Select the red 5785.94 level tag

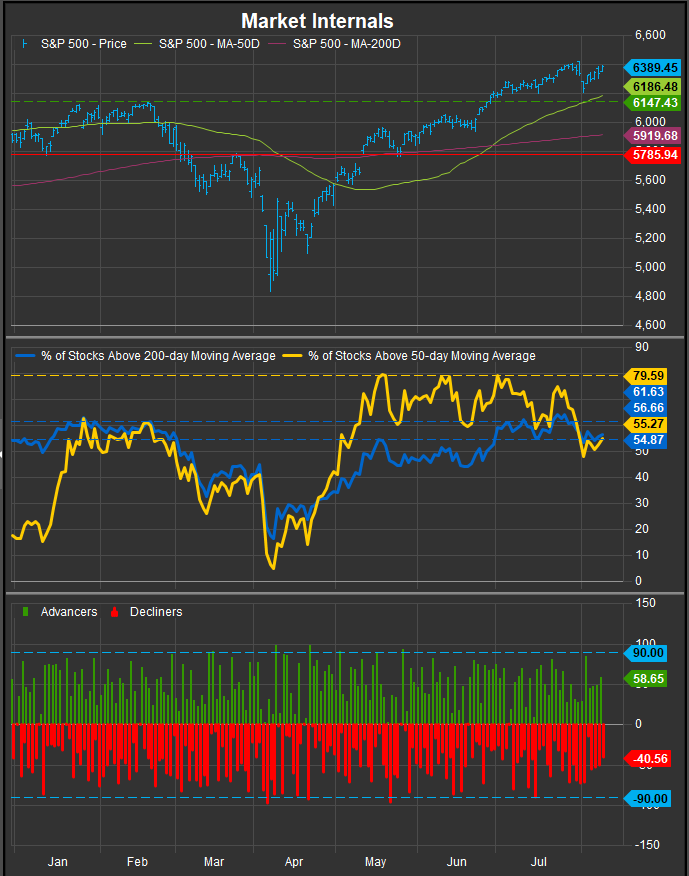655,155
